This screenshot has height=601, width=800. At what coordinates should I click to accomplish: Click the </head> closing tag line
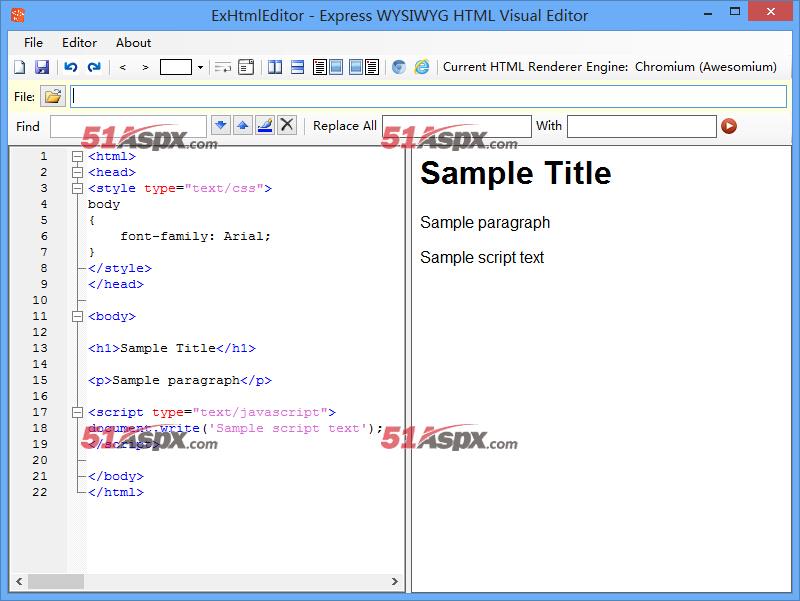coord(116,284)
